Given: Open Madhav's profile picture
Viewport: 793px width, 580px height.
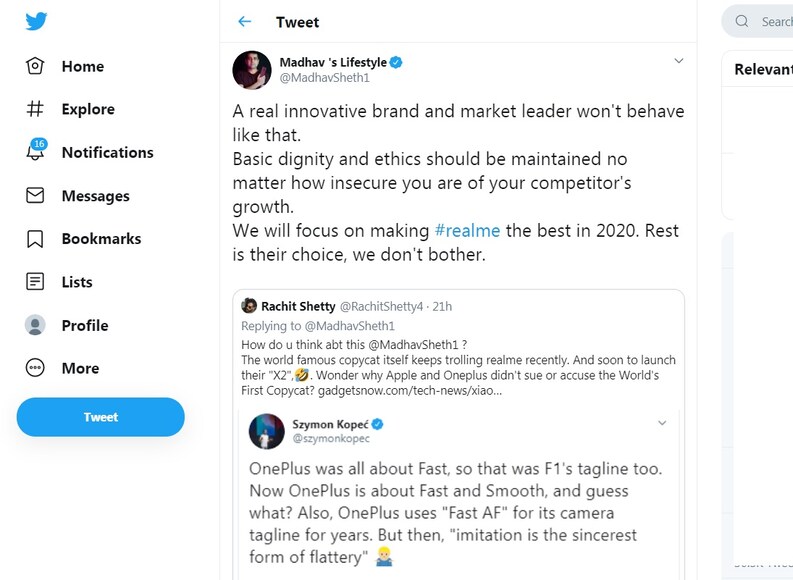Looking at the screenshot, I should 252,70.
